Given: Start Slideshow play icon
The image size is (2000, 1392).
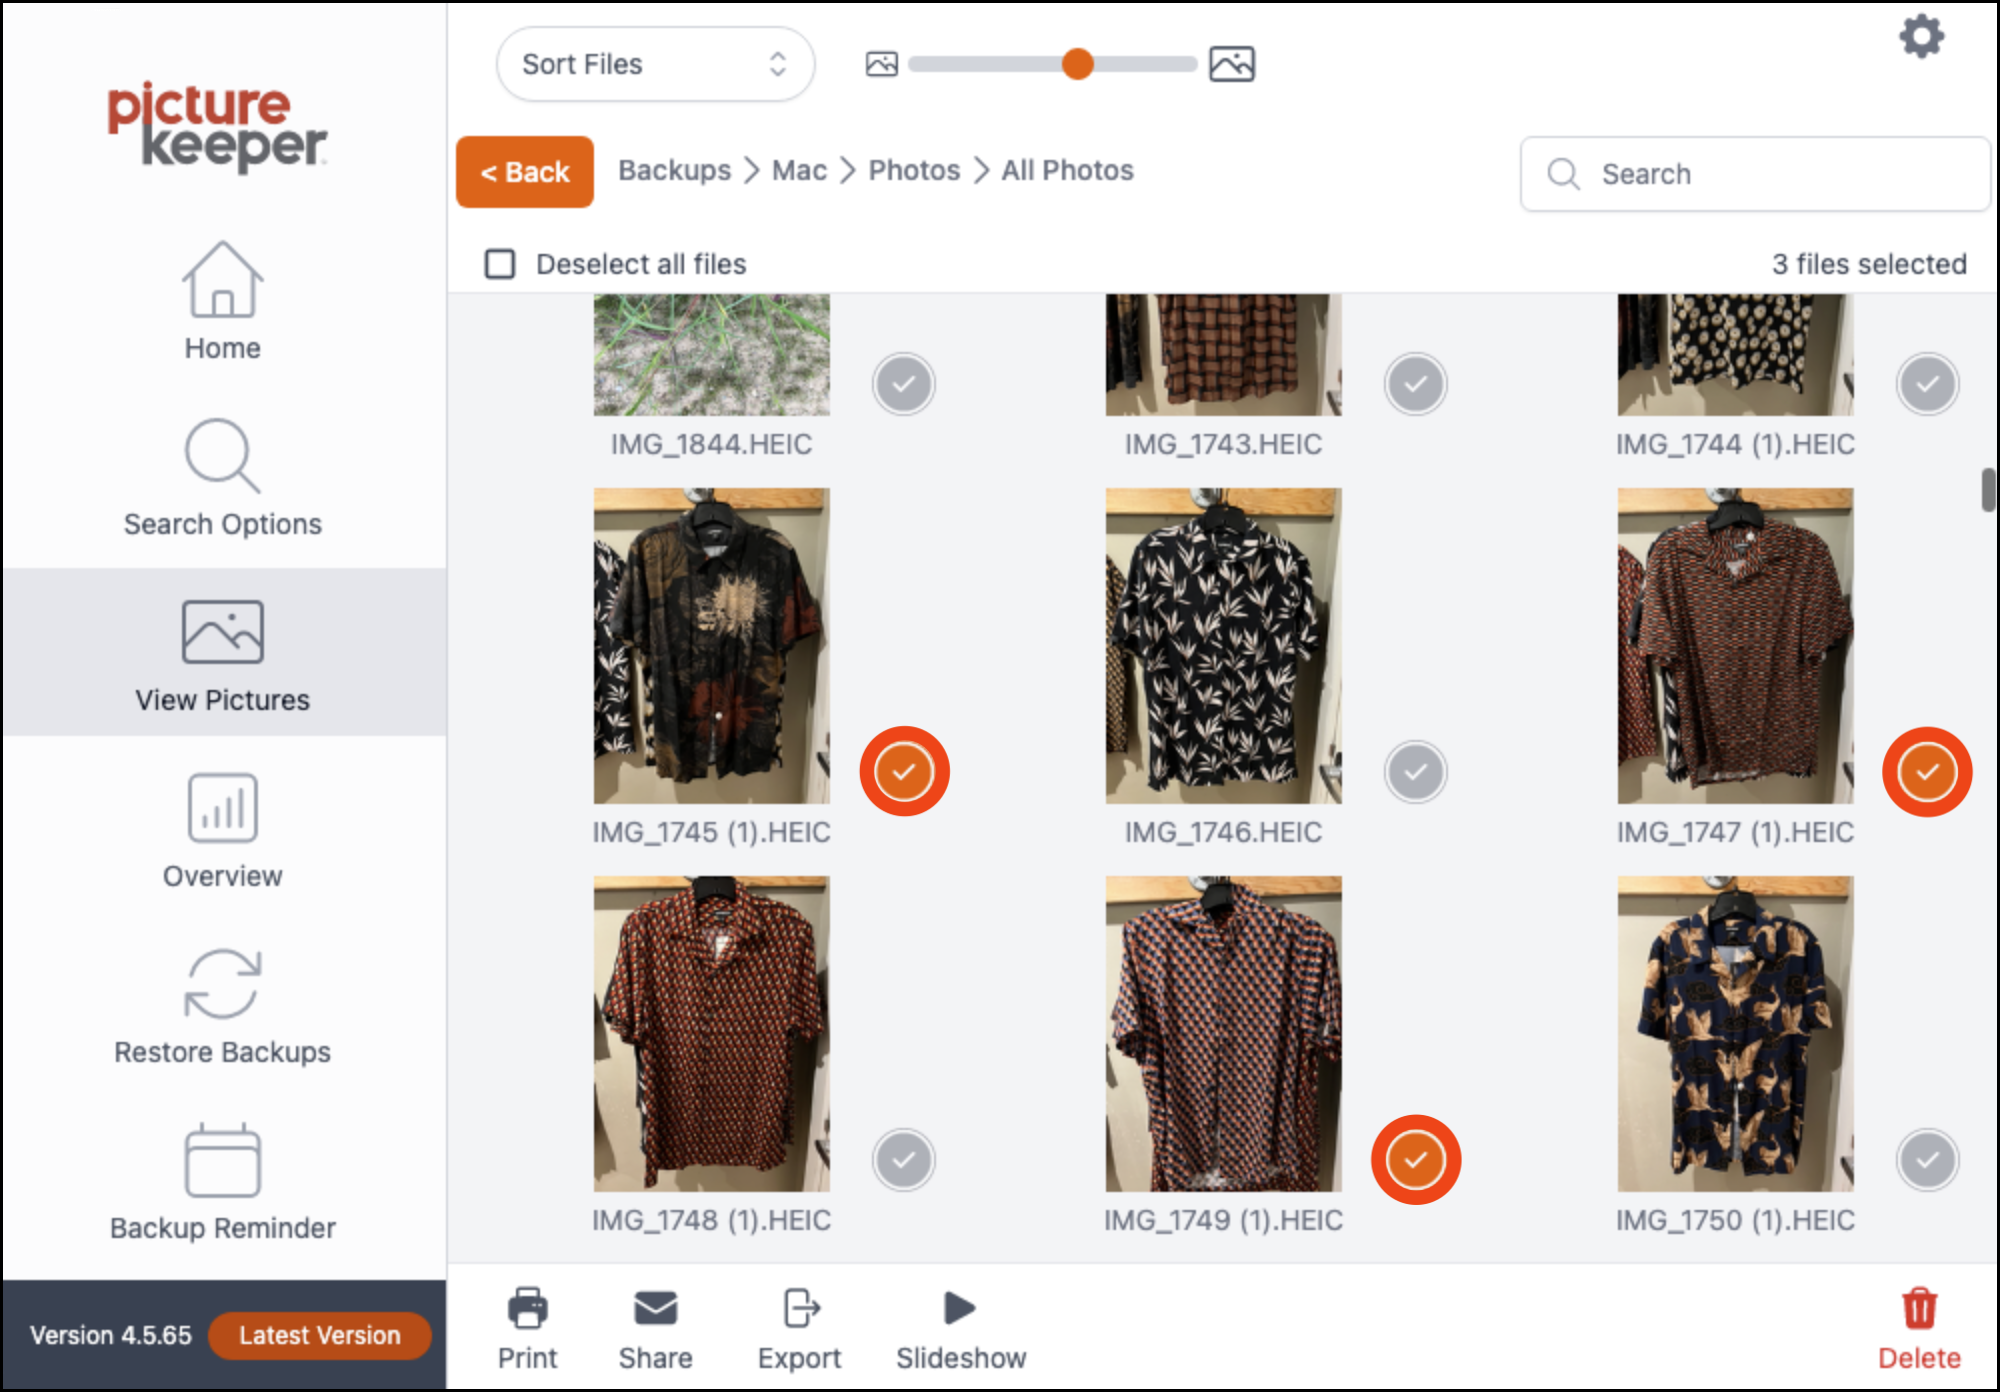Looking at the screenshot, I should (x=959, y=1308).
